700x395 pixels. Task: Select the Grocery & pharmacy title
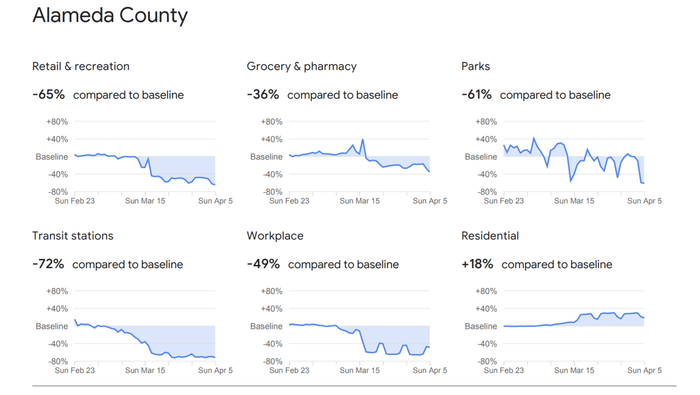[301, 67]
